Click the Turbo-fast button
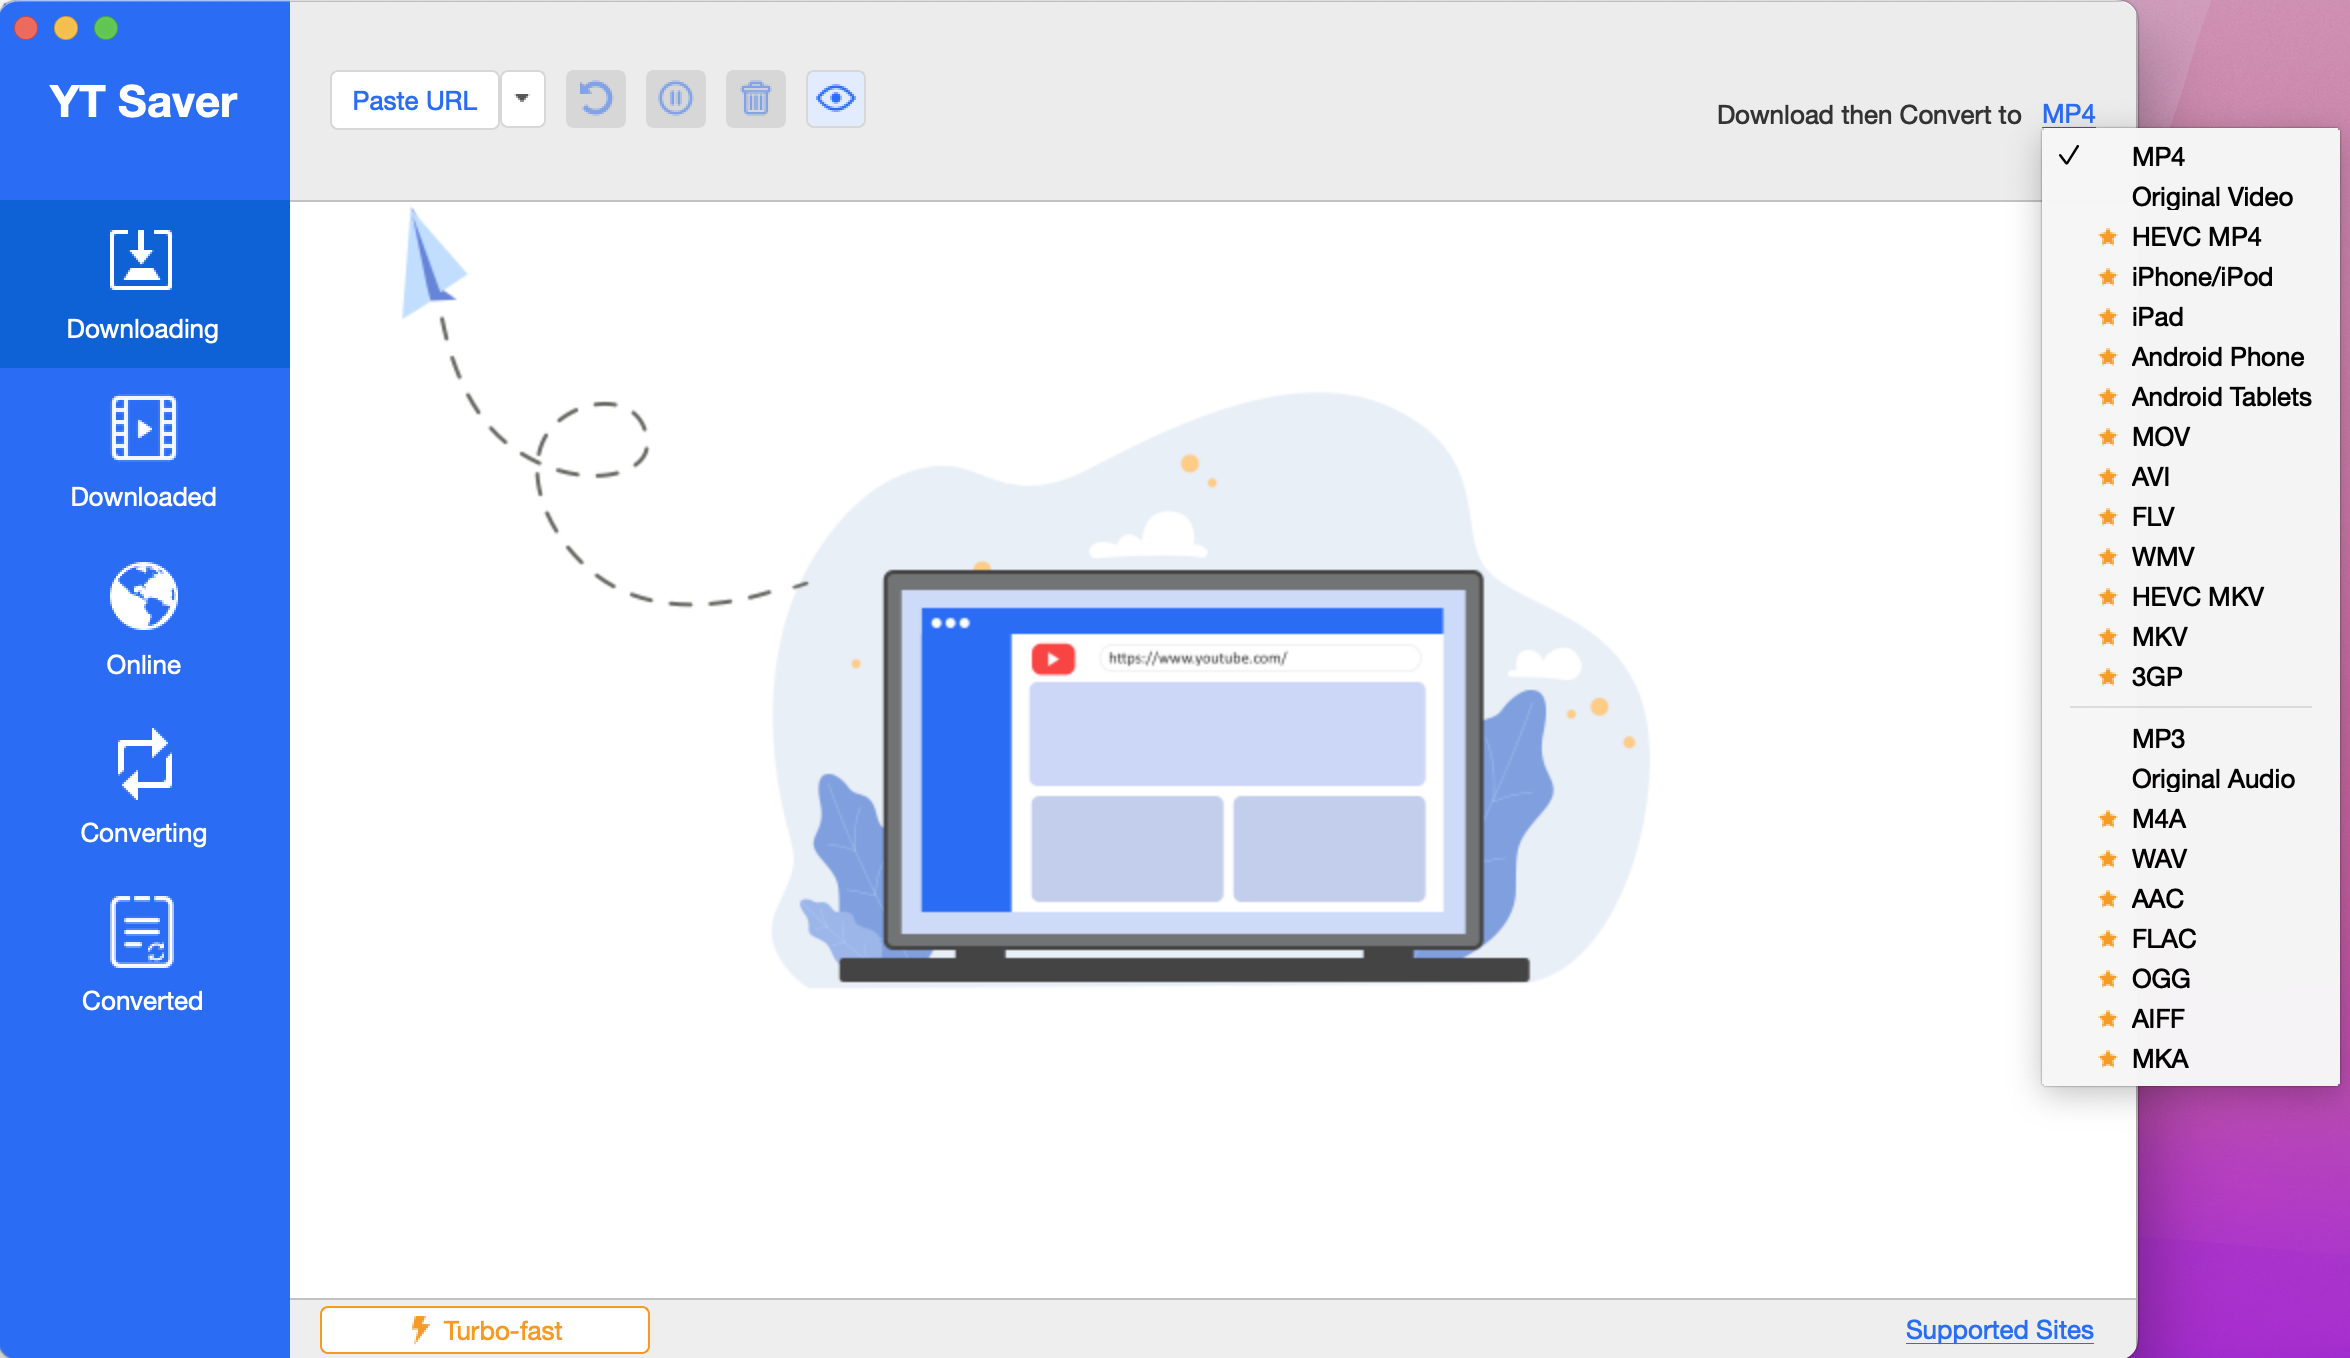 (x=485, y=1329)
